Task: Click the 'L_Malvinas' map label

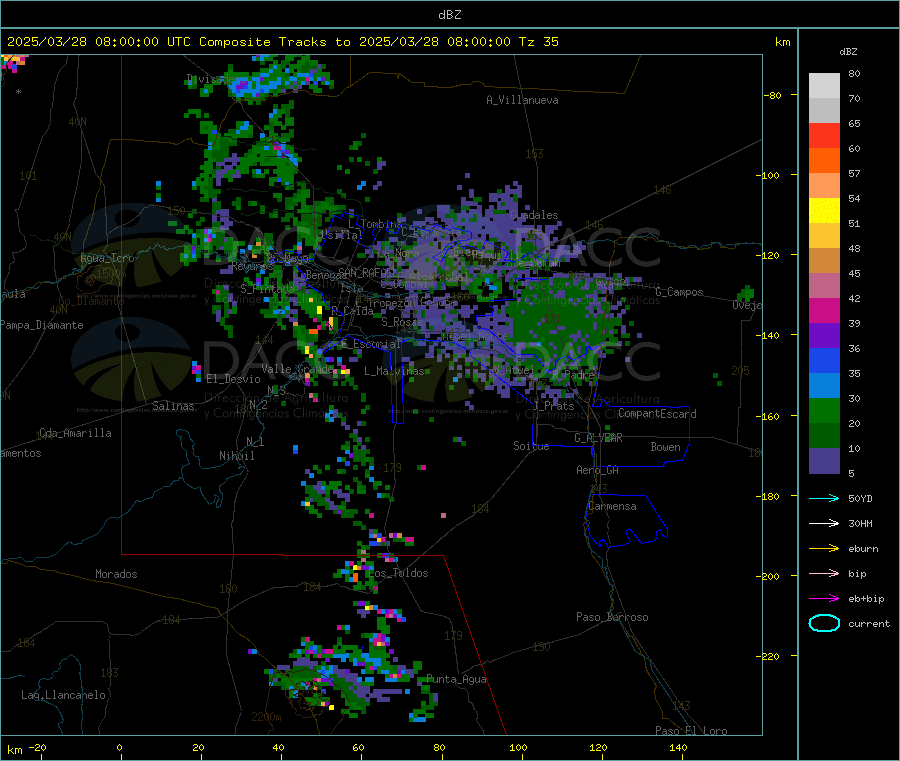Action: [394, 371]
